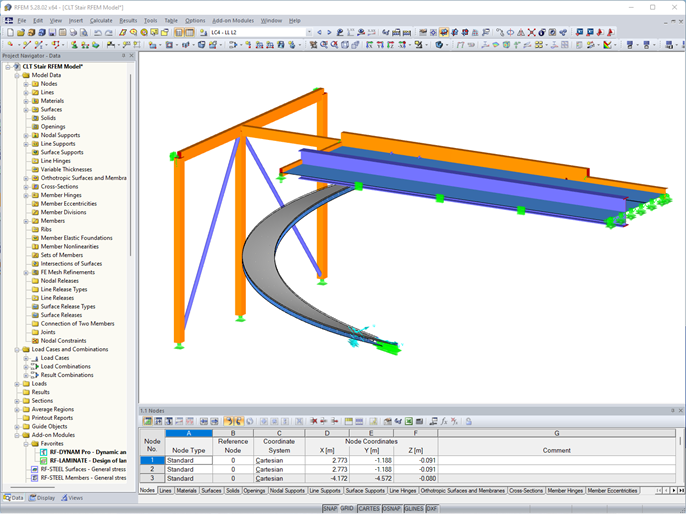Screen dimensions: 686x514
Task: Toggle GLINES in the status bar
Action: (413, 509)
